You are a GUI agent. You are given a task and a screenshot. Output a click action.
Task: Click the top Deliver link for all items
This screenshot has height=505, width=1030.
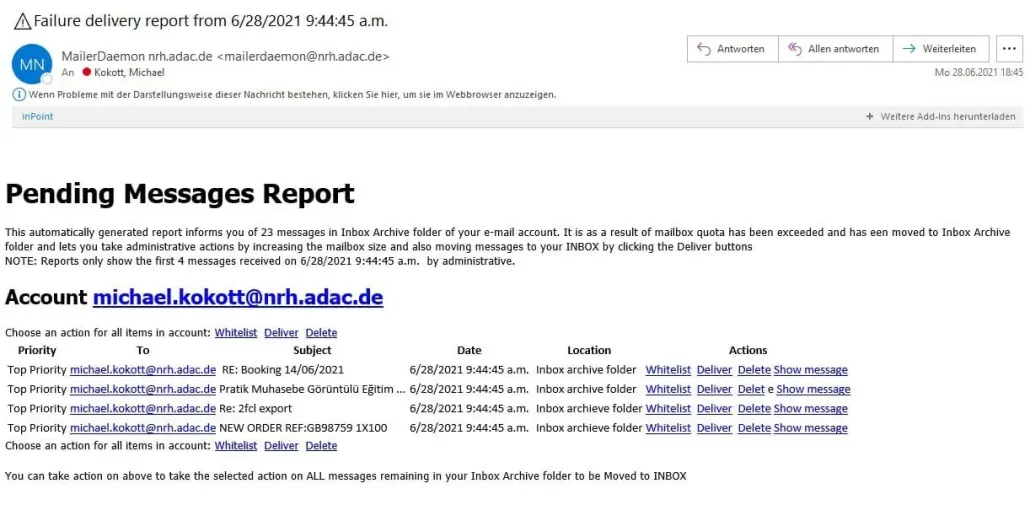tap(281, 333)
